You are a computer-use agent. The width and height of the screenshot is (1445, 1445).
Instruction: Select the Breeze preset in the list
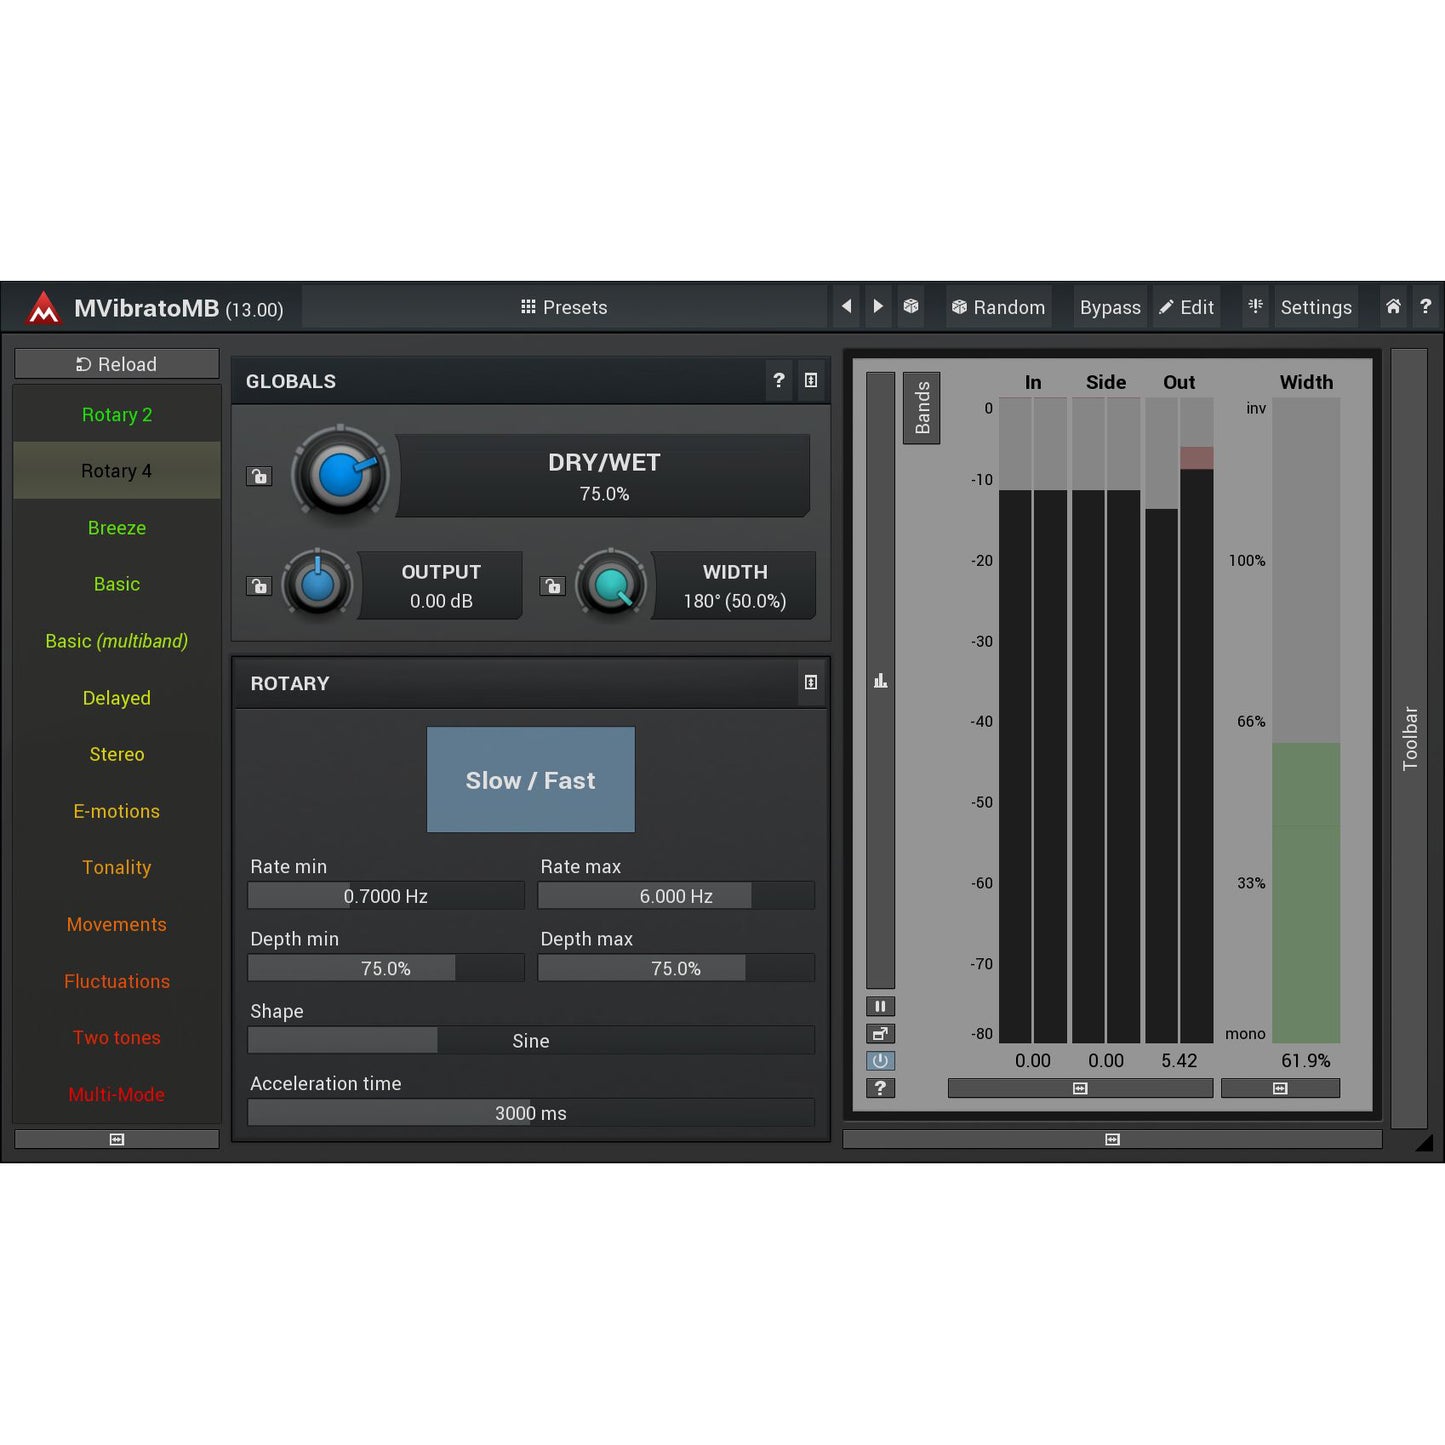click(x=116, y=527)
